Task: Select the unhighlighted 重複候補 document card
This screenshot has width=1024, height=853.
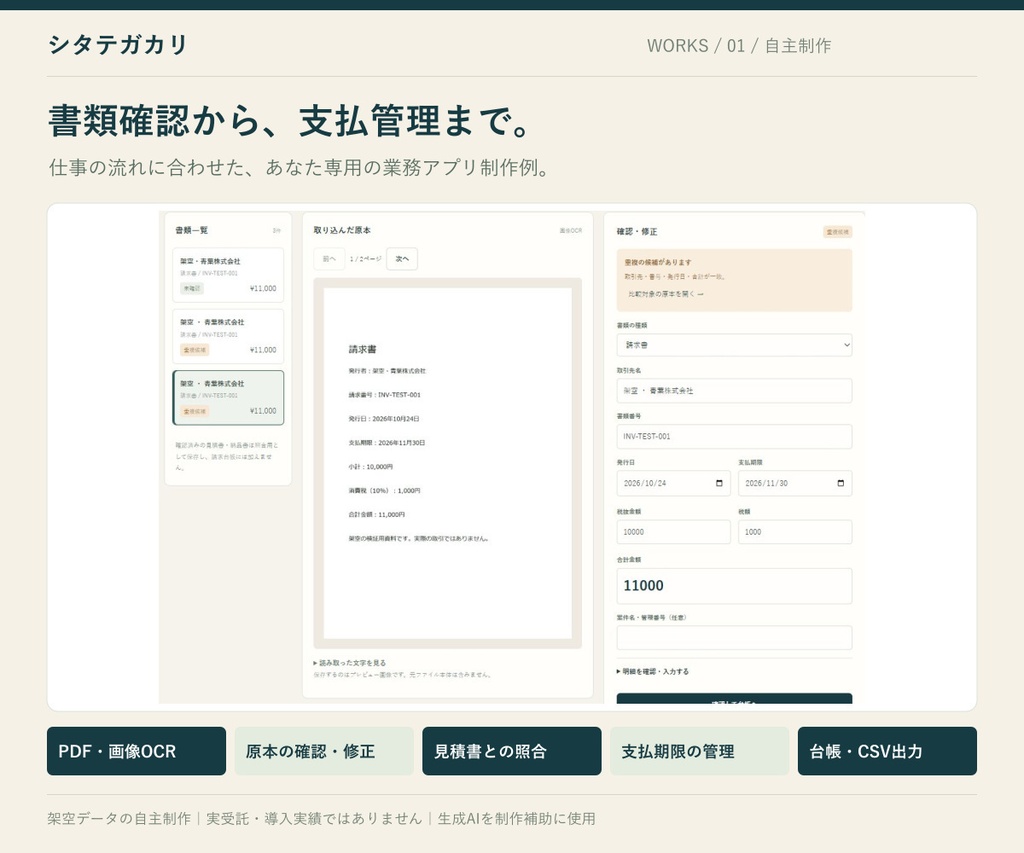Action: point(228,336)
